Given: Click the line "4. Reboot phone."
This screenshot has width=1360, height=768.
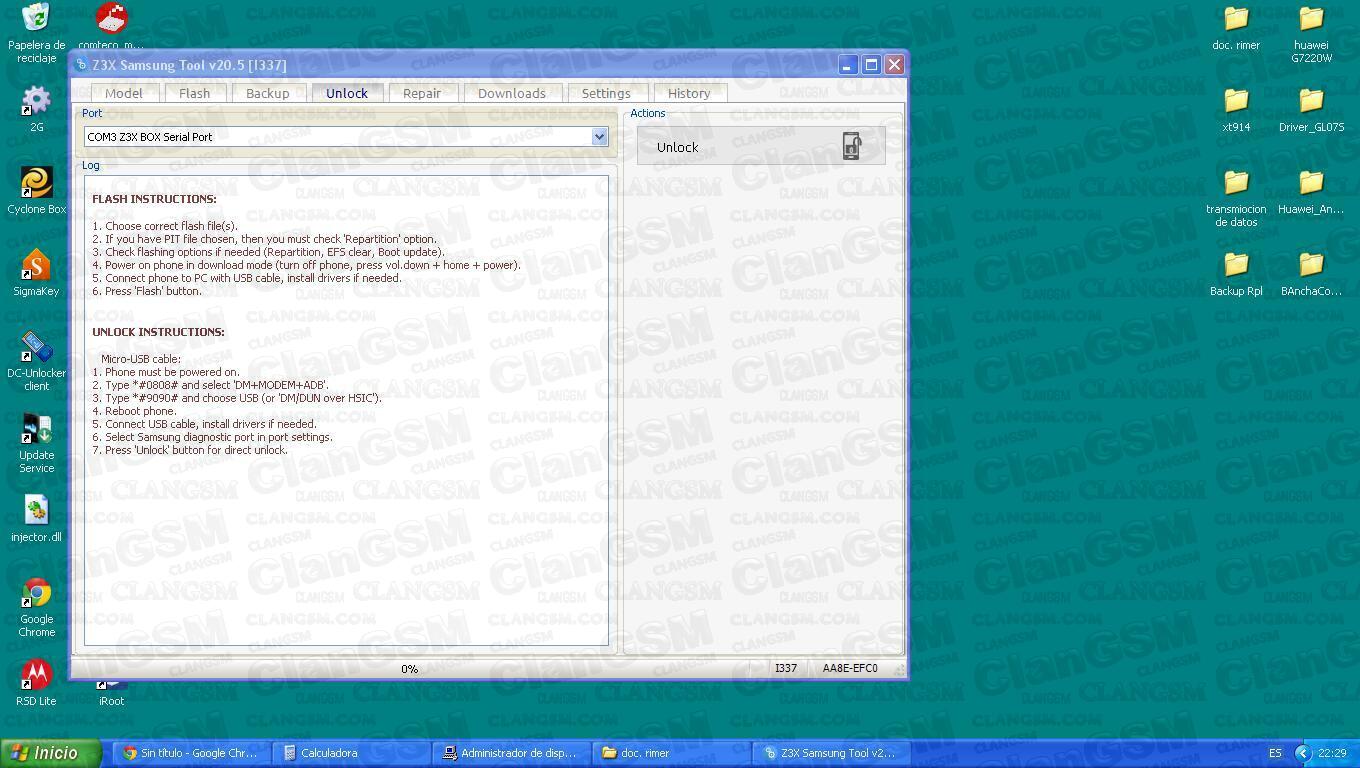Looking at the screenshot, I should [134, 411].
